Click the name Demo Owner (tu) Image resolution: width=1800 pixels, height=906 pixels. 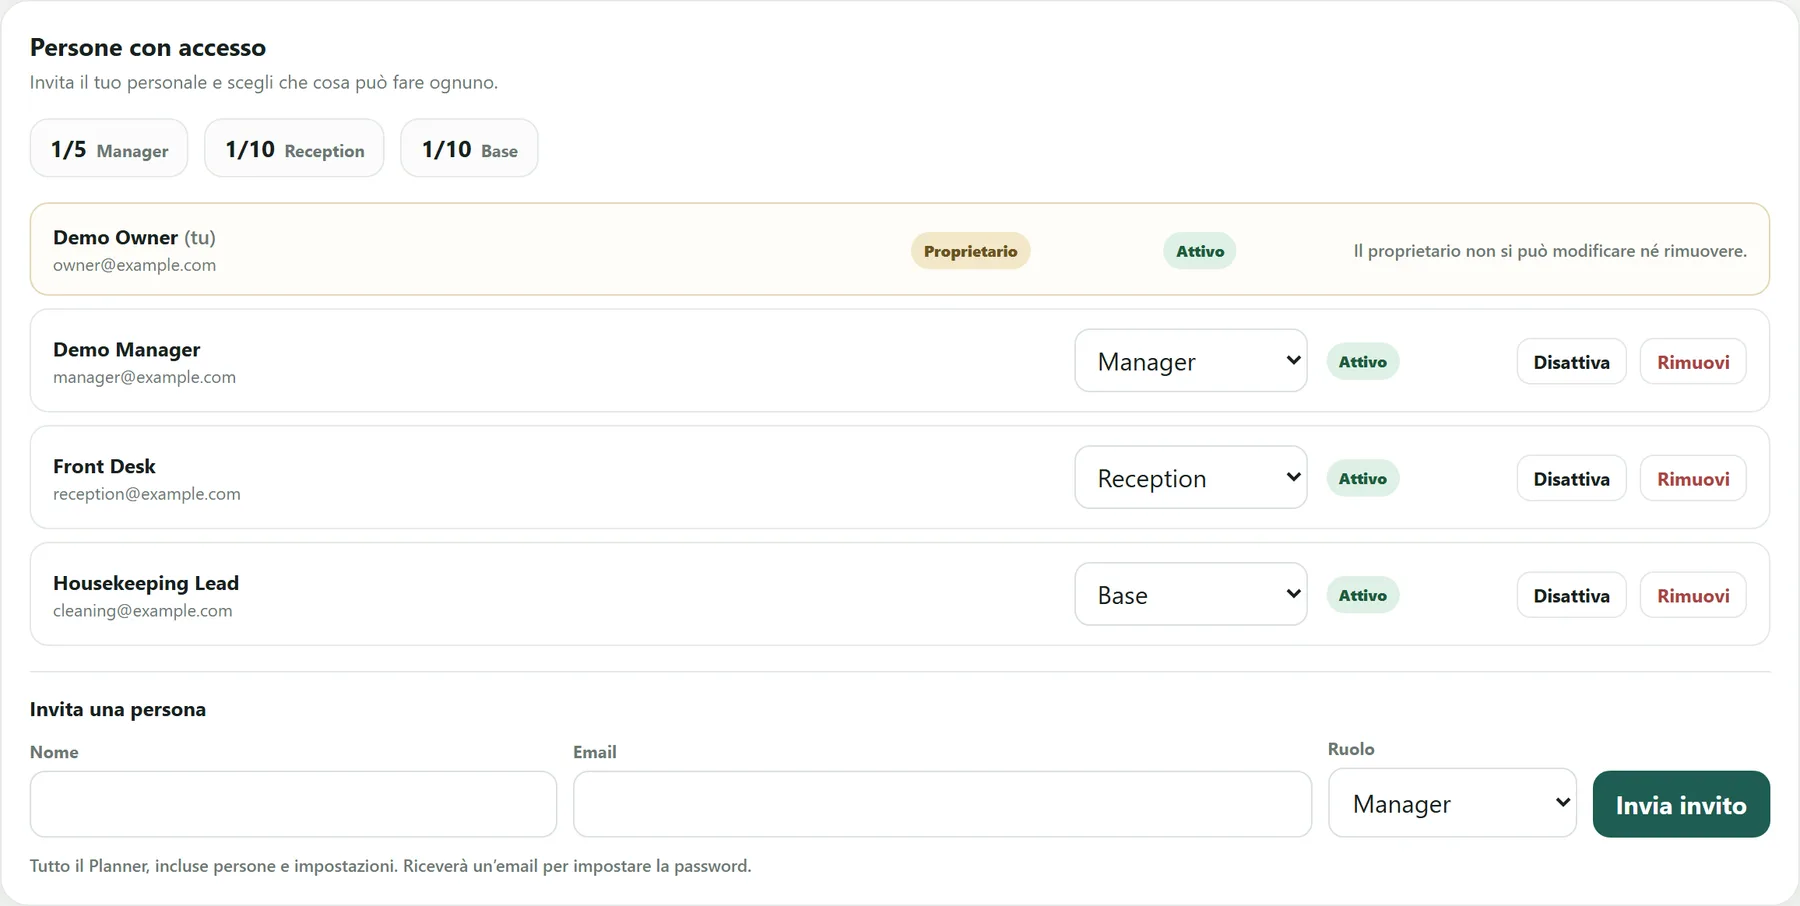[134, 237]
